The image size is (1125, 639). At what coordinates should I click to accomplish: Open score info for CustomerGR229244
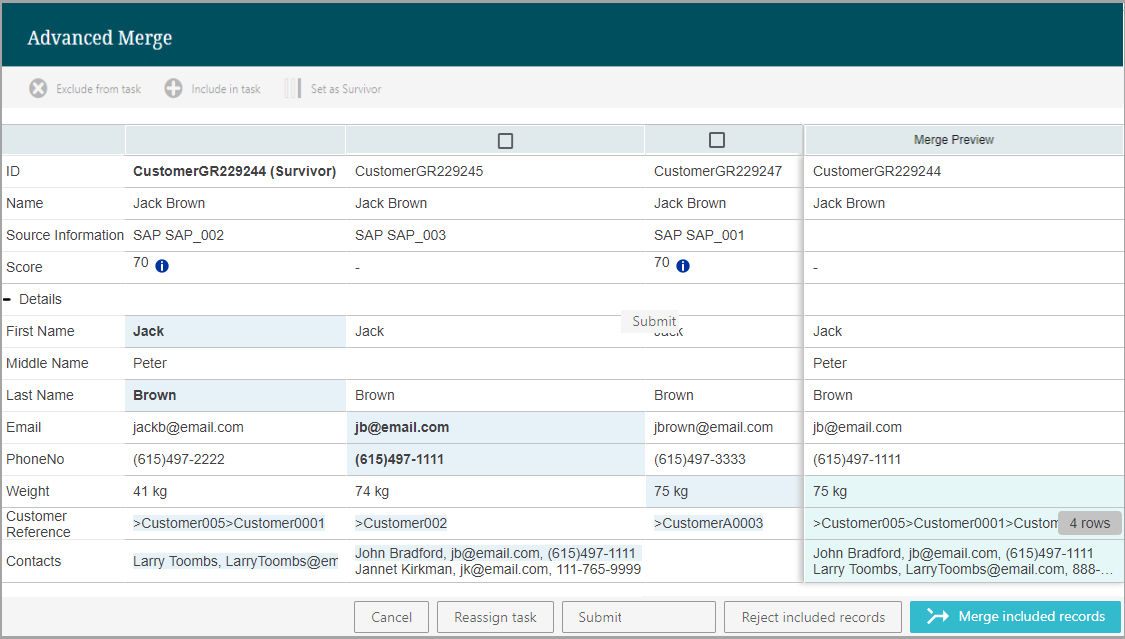click(x=162, y=266)
